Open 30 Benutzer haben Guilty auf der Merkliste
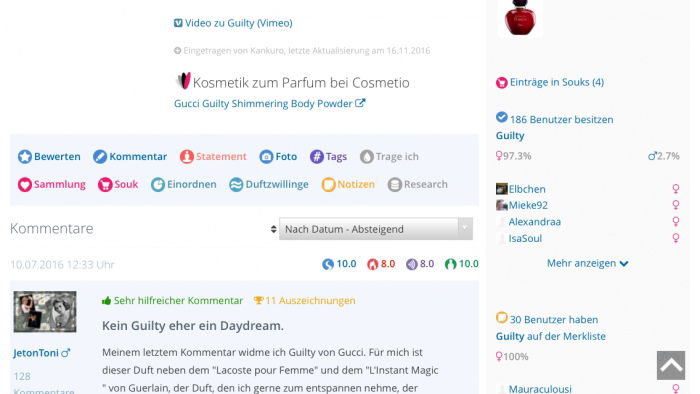Viewport: 700px width, 394px height. click(x=551, y=328)
